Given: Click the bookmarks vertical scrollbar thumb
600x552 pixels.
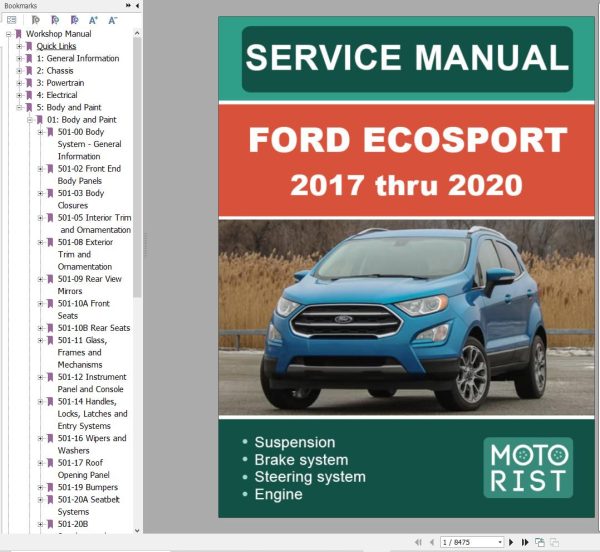Looking at the screenshot, I should click(x=137, y=167).
